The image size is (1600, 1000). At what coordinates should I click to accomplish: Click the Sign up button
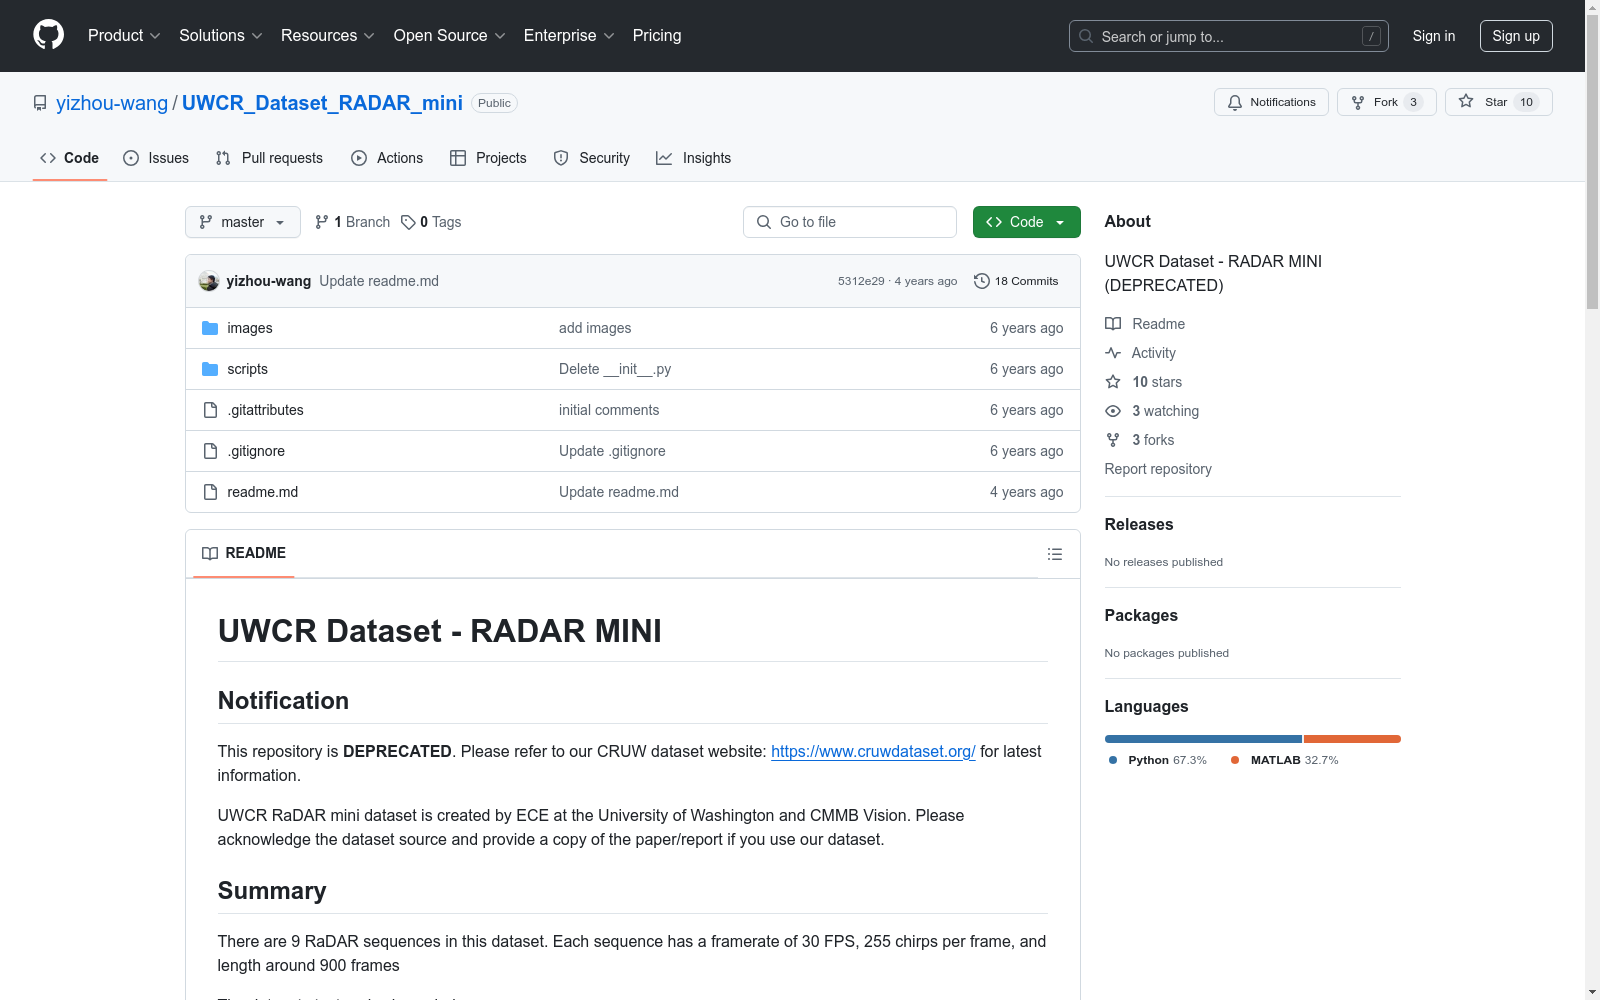(1515, 36)
